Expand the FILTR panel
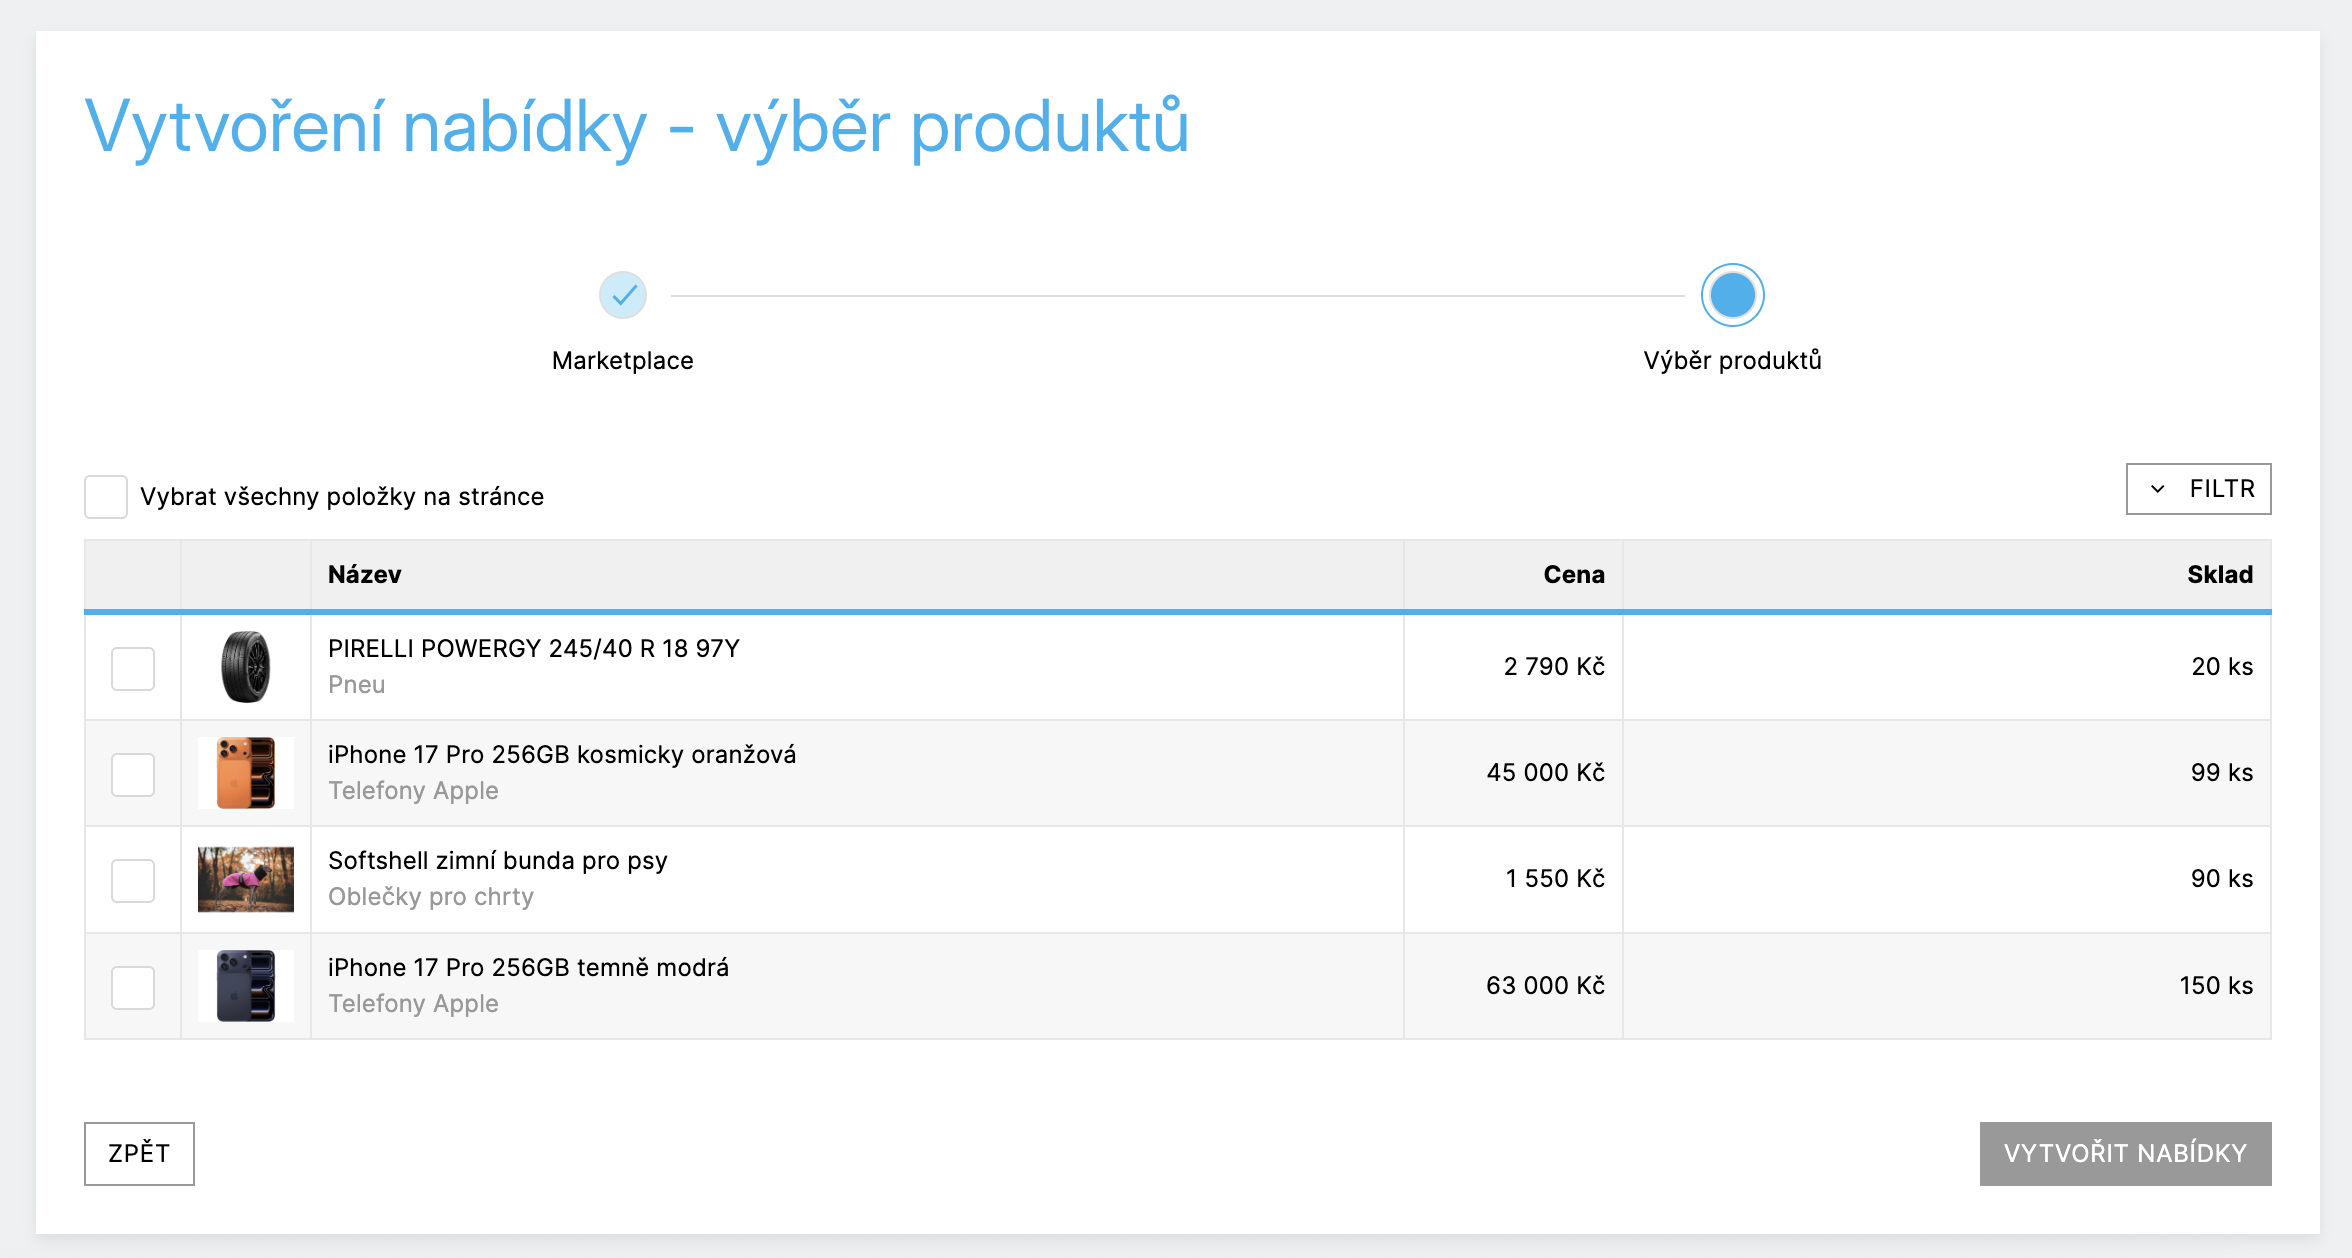This screenshot has width=2352, height=1258. [2198, 489]
